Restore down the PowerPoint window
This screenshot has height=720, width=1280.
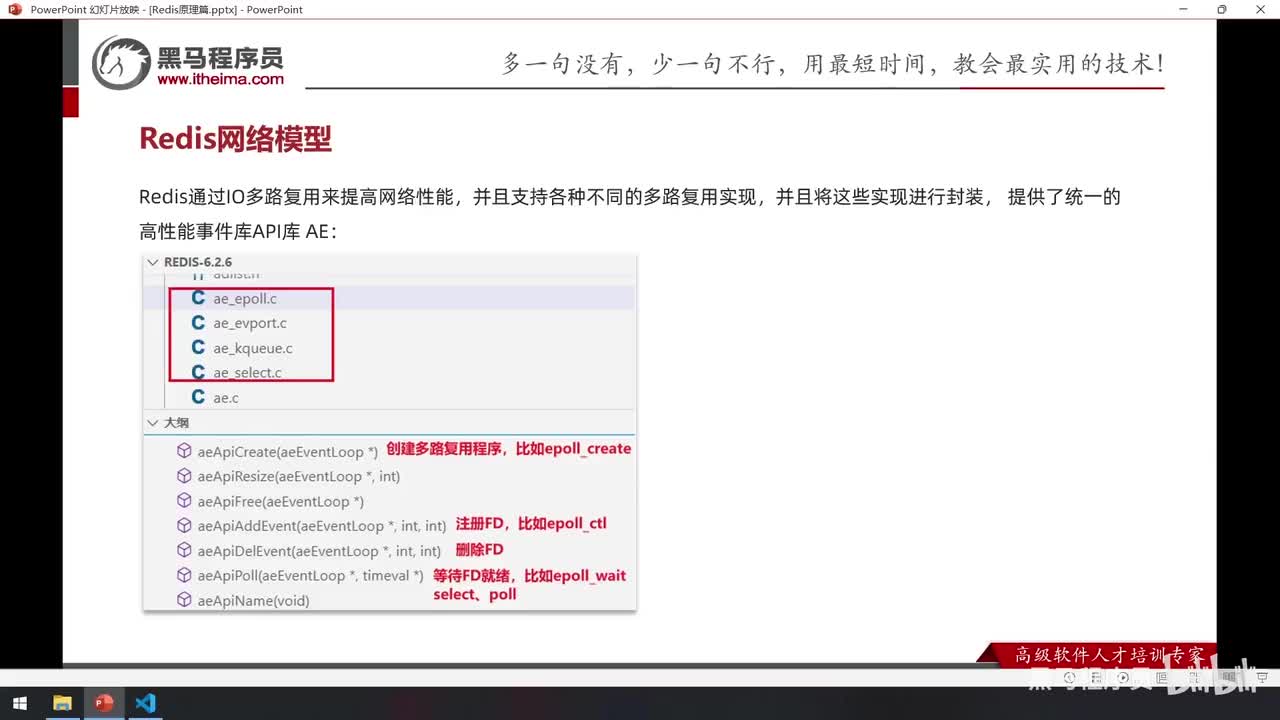[1221, 9]
